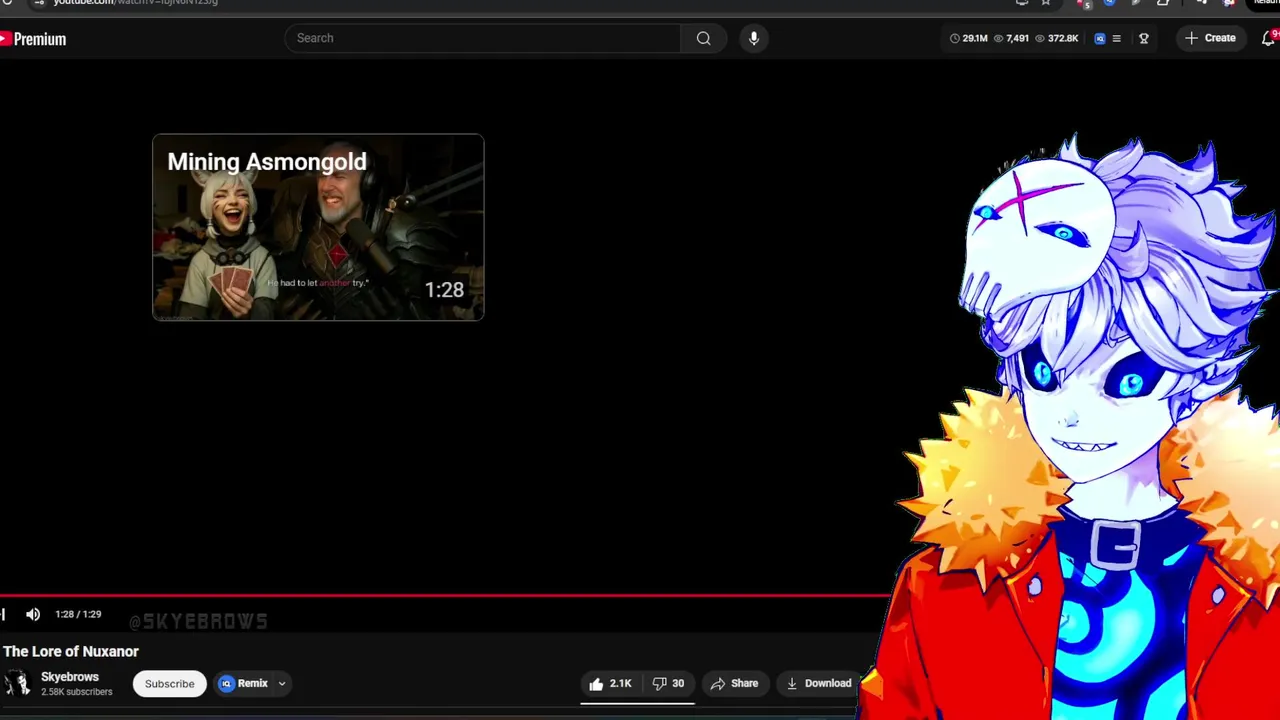Seek on the red video progress bar
This screenshot has width=1280, height=720.
pyautogui.click(x=444, y=596)
